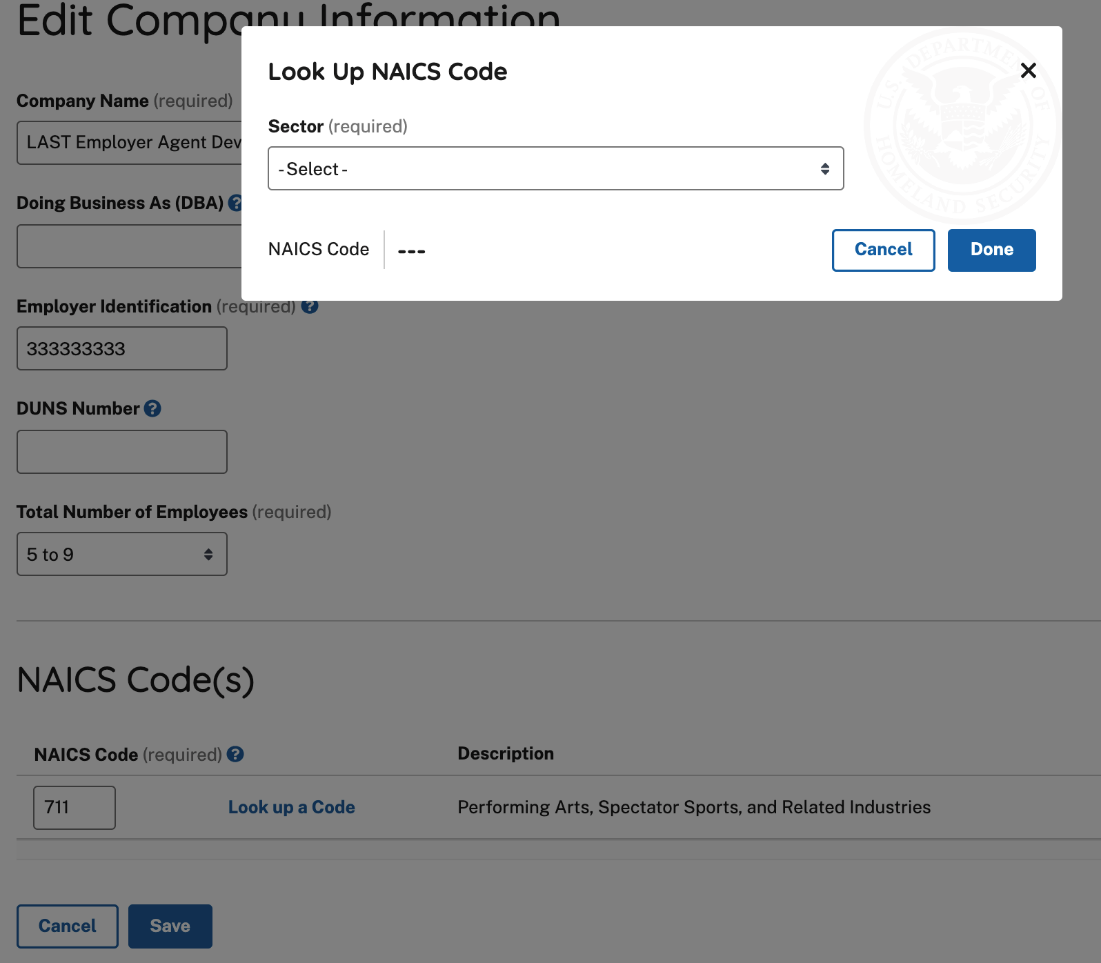Screen dimensions: 1101x963
Task: Close the Look Up NAICS Code dialog
Action: [x=1028, y=70]
